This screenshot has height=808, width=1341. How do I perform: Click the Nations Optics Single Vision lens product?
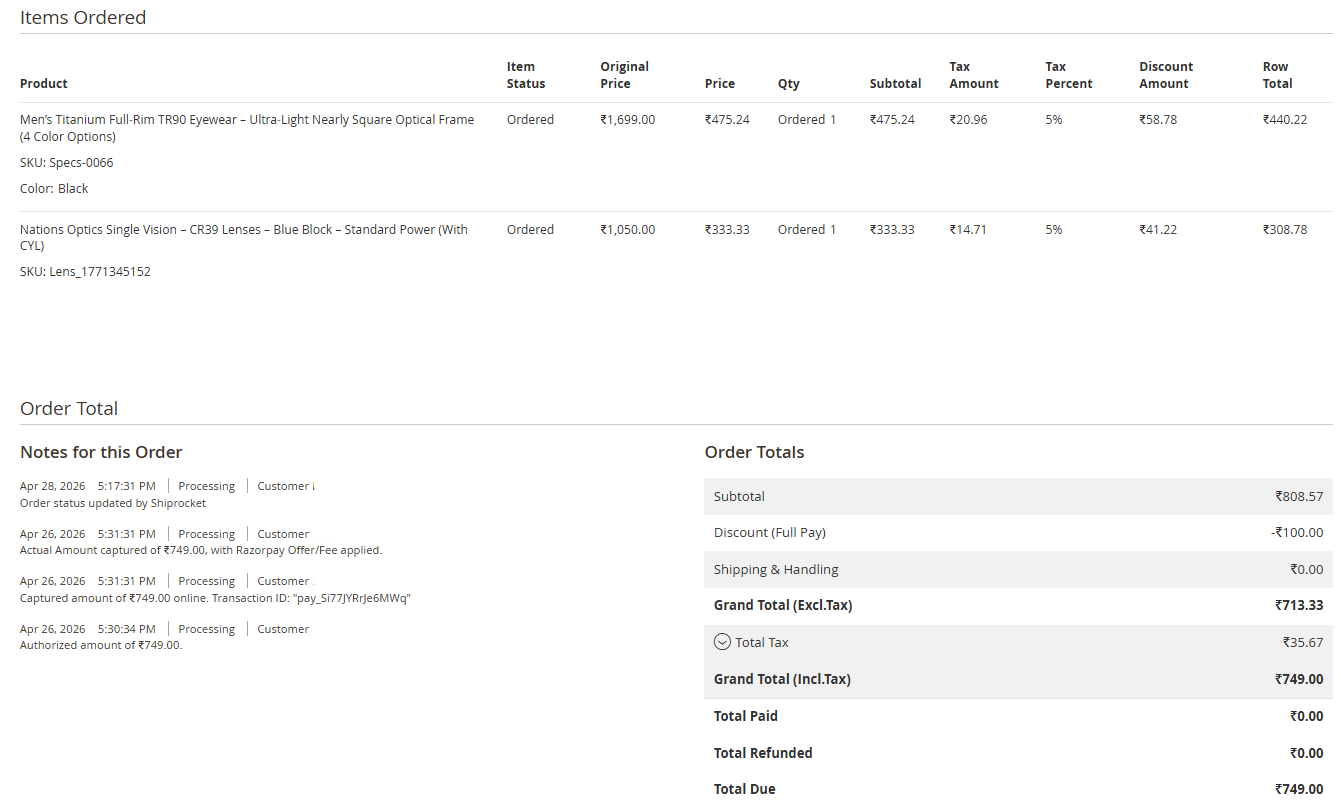point(243,230)
